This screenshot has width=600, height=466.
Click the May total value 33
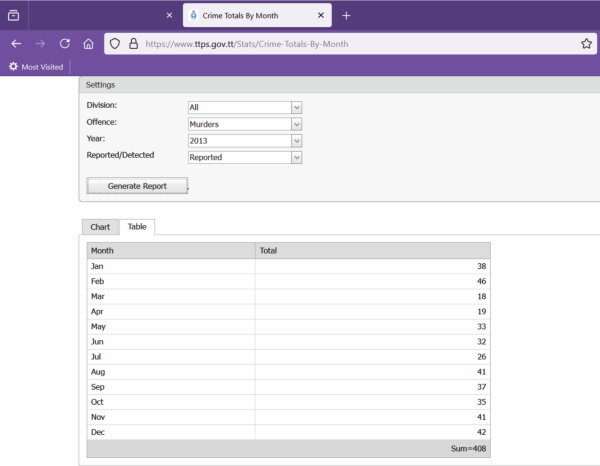click(481, 327)
